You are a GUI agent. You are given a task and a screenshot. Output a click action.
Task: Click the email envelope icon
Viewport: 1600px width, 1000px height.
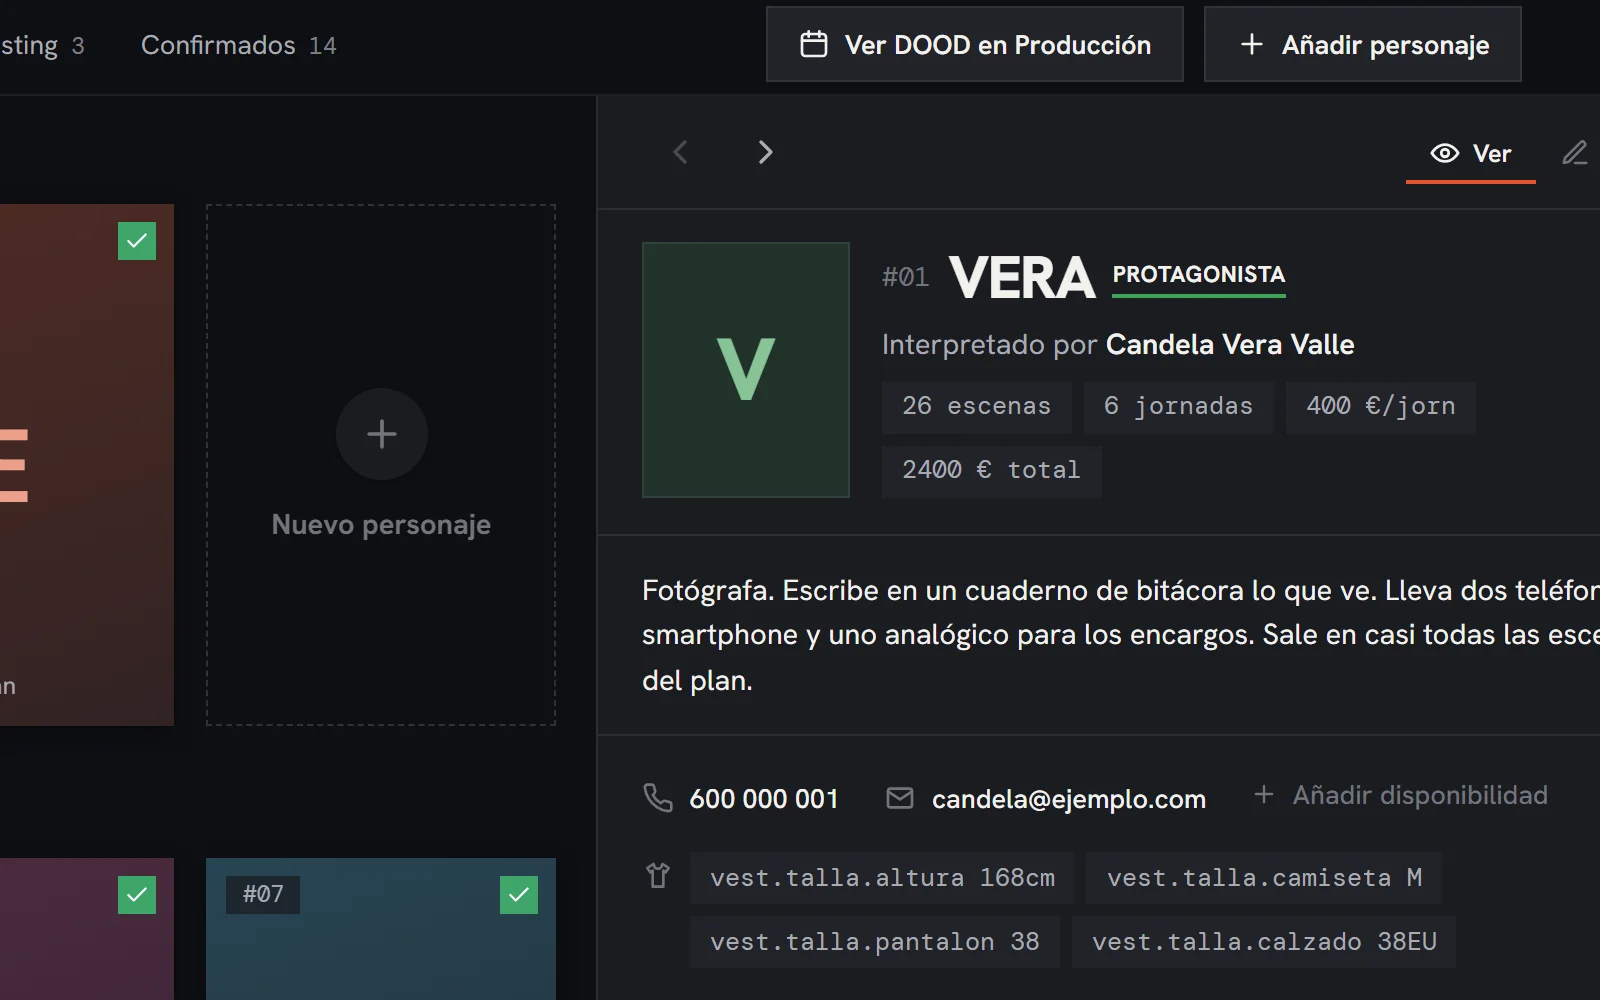[900, 798]
